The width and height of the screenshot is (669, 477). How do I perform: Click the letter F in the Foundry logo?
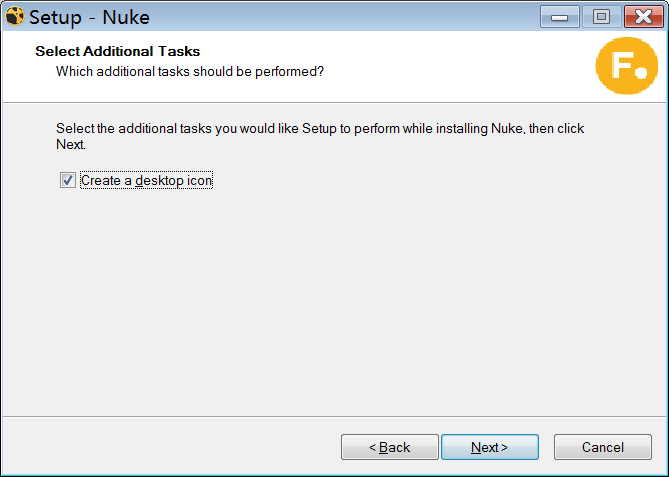[x=617, y=65]
